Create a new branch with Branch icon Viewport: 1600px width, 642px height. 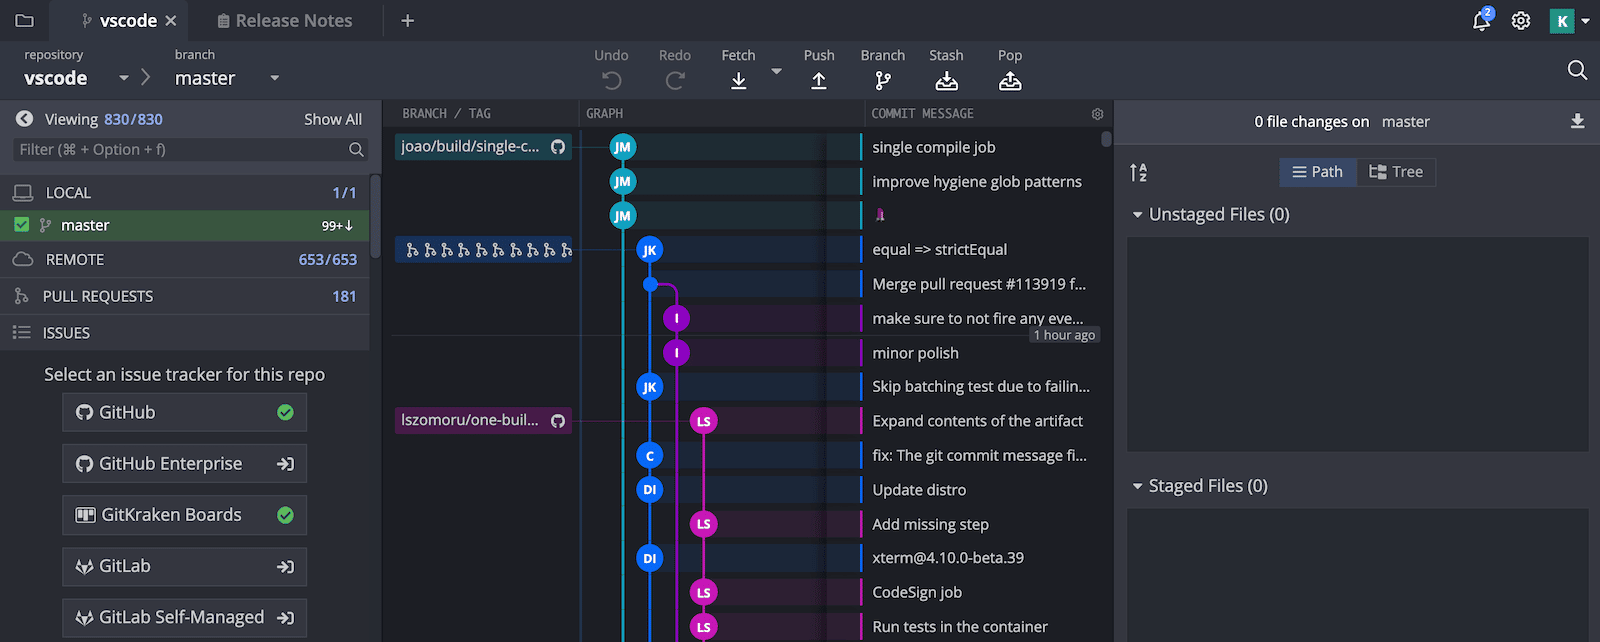(882, 81)
